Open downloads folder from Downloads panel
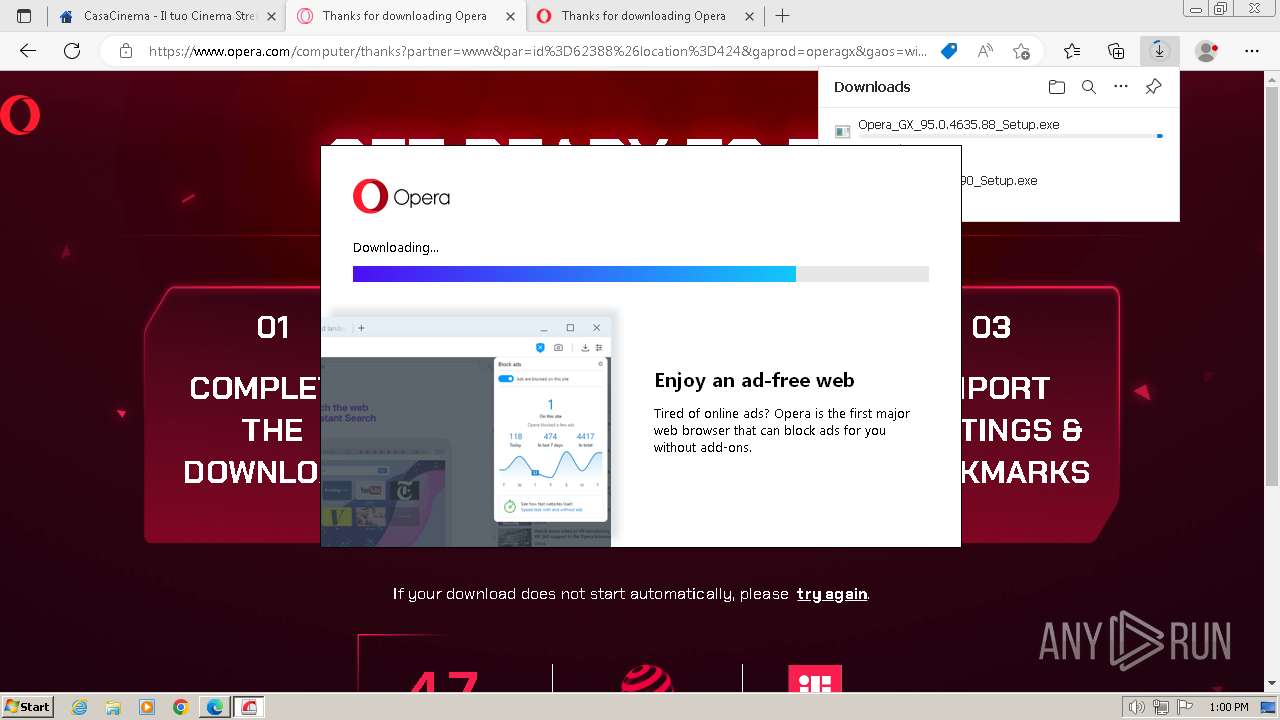Viewport: 1280px width, 720px height. 1057,87
